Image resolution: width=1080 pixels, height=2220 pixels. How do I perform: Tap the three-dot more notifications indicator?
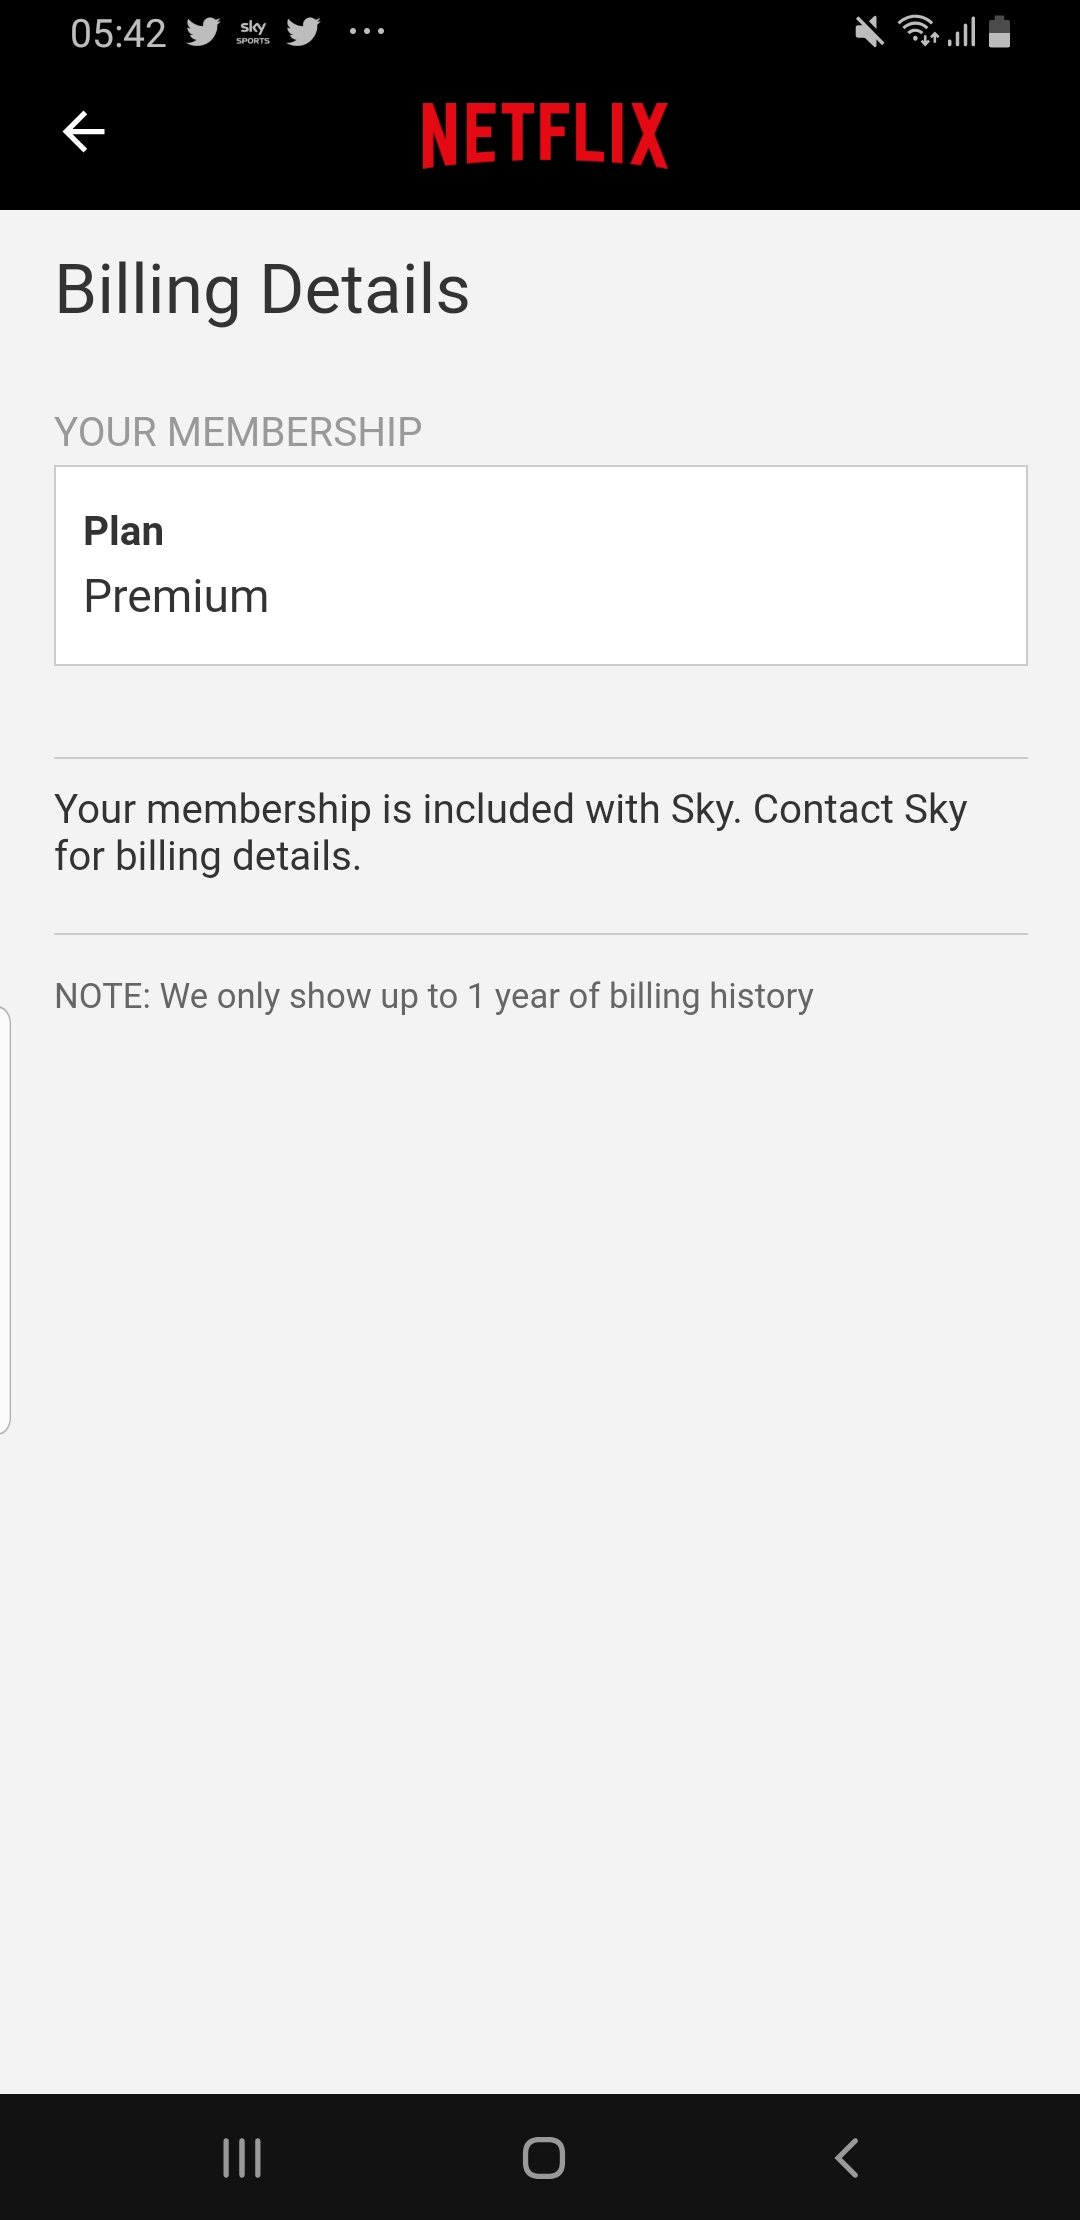pyautogui.click(x=367, y=32)
